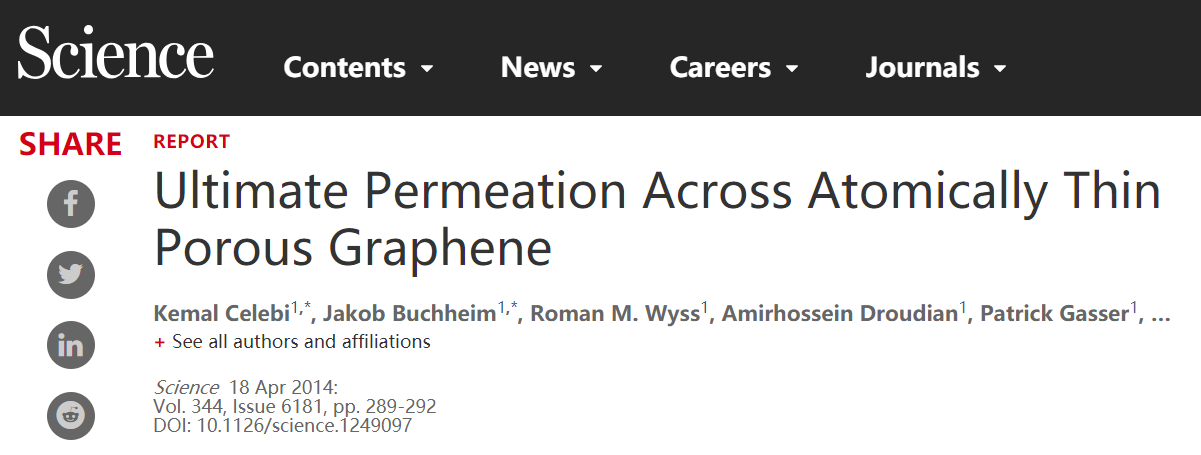Share article on Facebook
The width and height of the screenshot is (1201, 455).
(x=71, y=205)
